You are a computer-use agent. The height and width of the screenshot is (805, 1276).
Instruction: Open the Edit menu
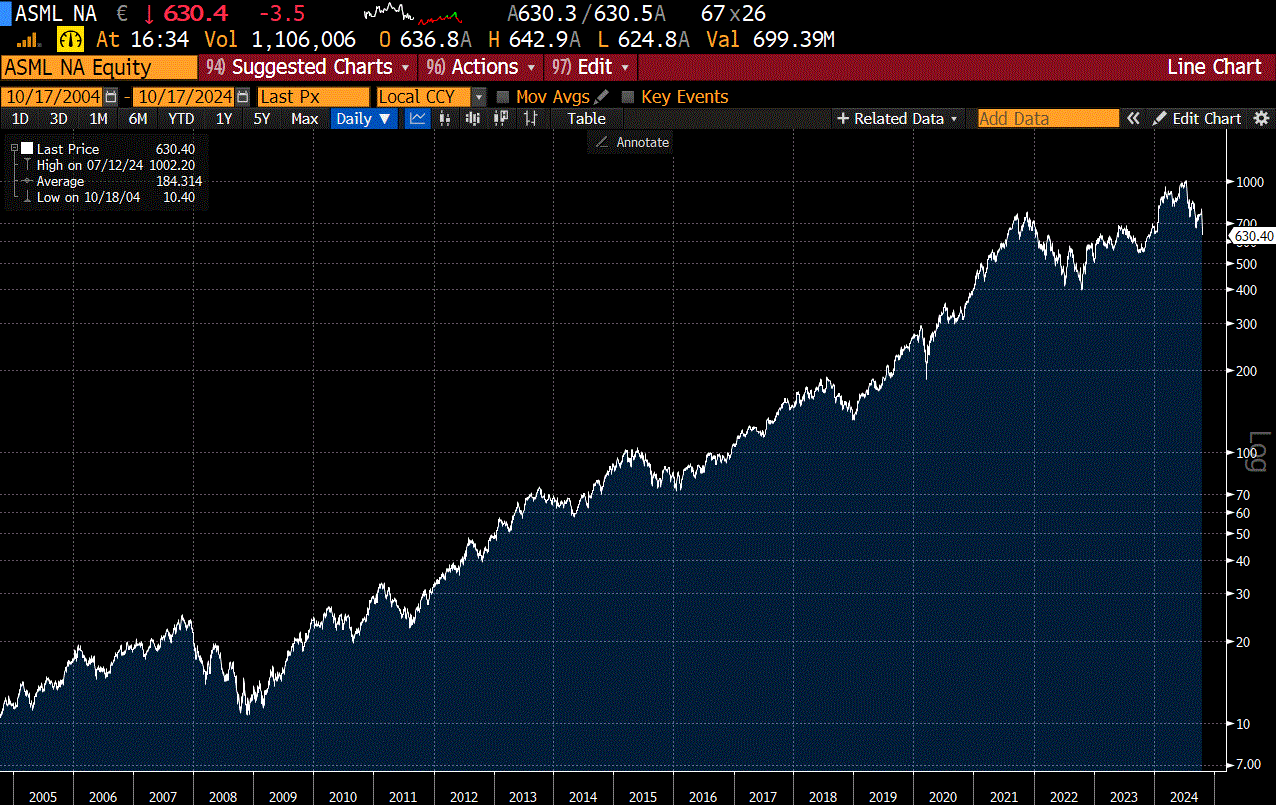pyautogui.click(x=591, y=67)
